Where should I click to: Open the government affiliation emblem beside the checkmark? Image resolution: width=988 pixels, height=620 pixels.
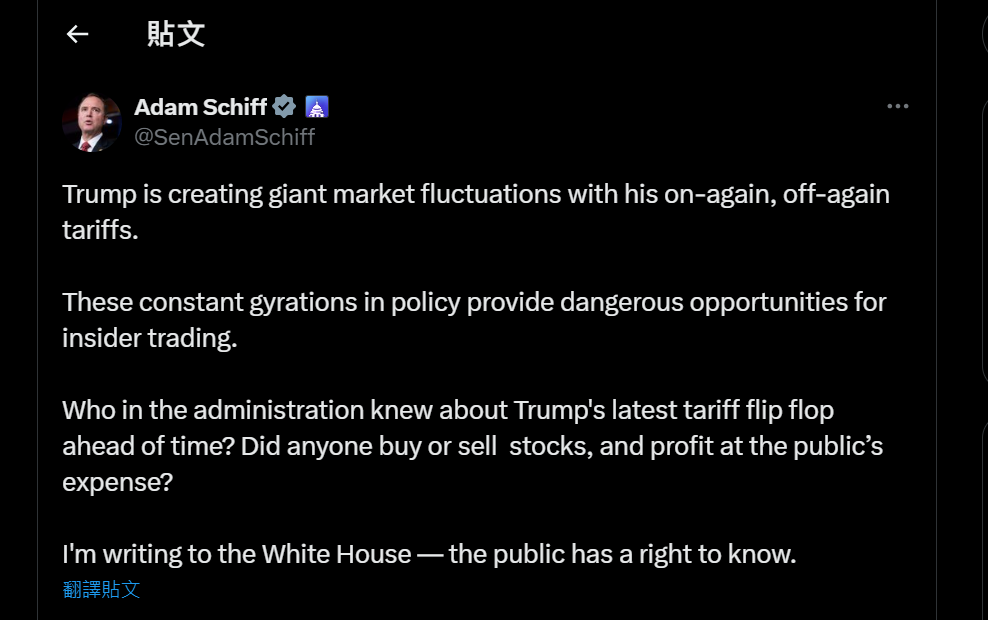[x=316, y=106]
